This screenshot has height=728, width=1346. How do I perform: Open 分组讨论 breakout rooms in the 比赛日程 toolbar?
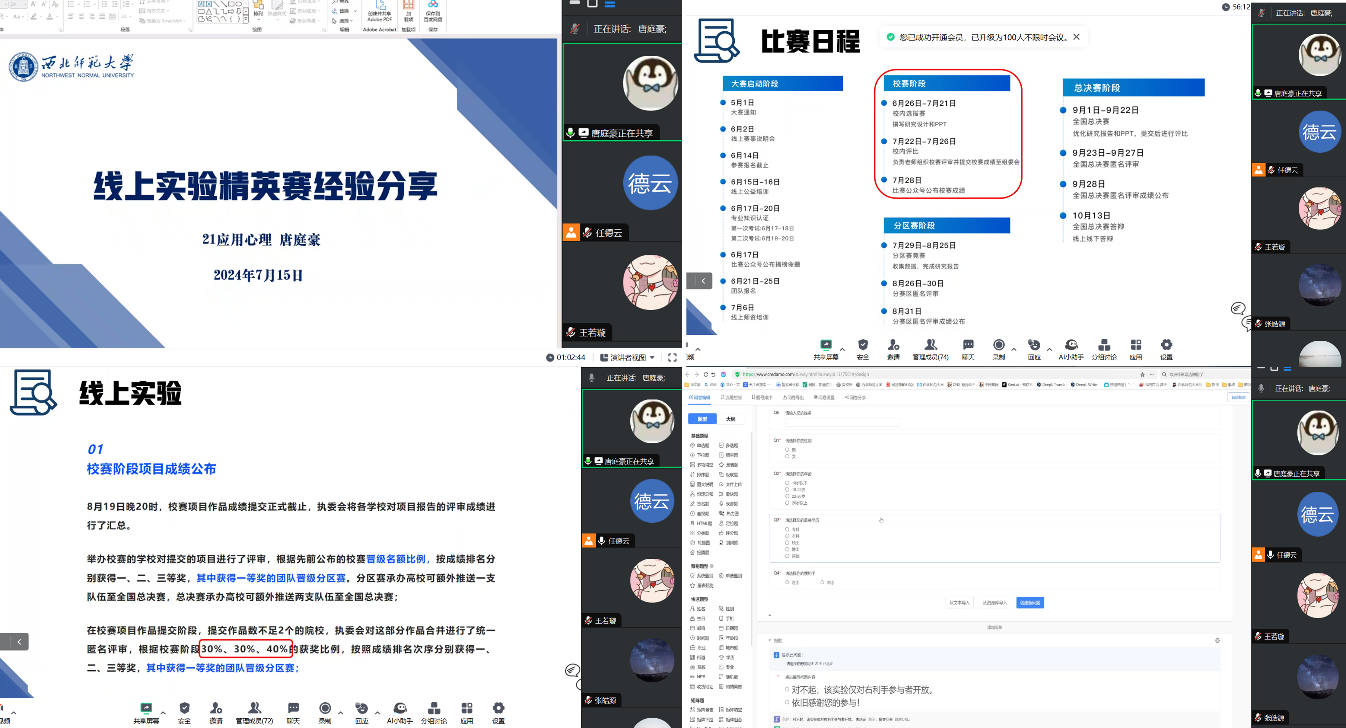[1103, 346]
